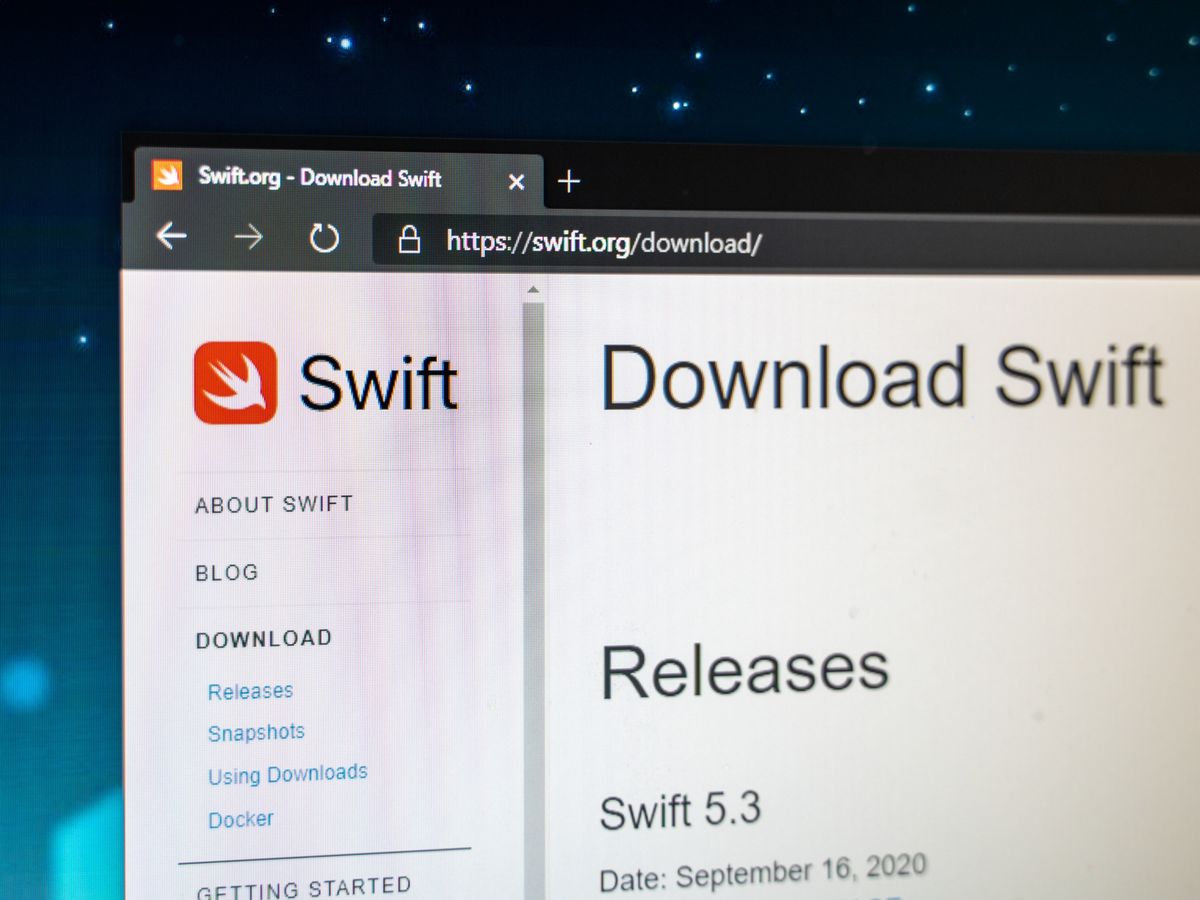This screenshot has height=900, width=1200.
Task: Open the Releases link
Action: click(250, 690)
